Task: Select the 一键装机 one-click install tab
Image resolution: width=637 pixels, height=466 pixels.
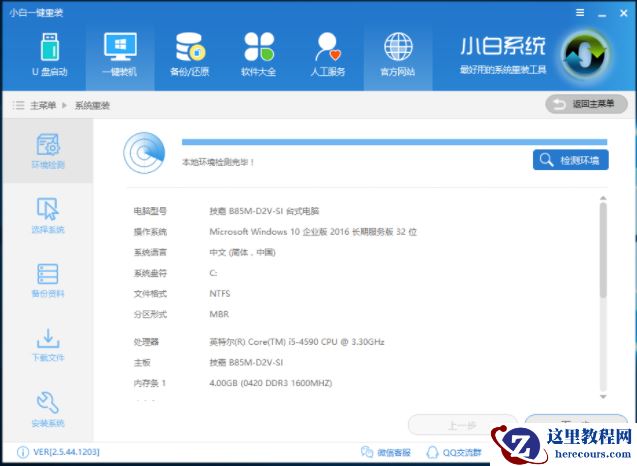Action: pyautogui.click(x=120, y=55)
